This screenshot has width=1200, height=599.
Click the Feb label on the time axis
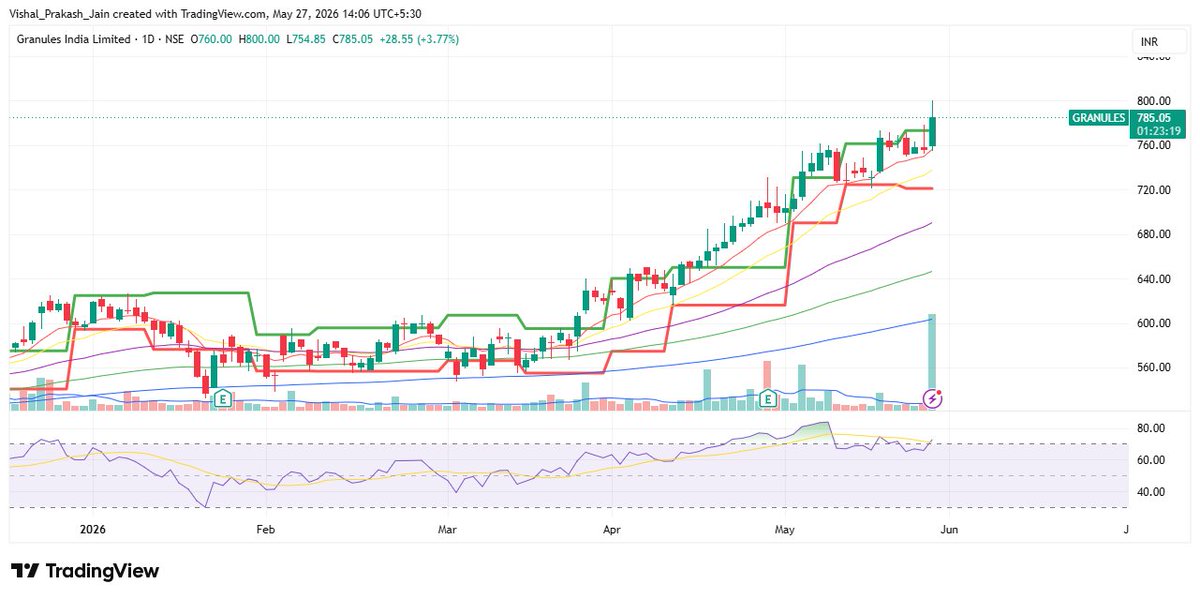click(x=265, y=528)
